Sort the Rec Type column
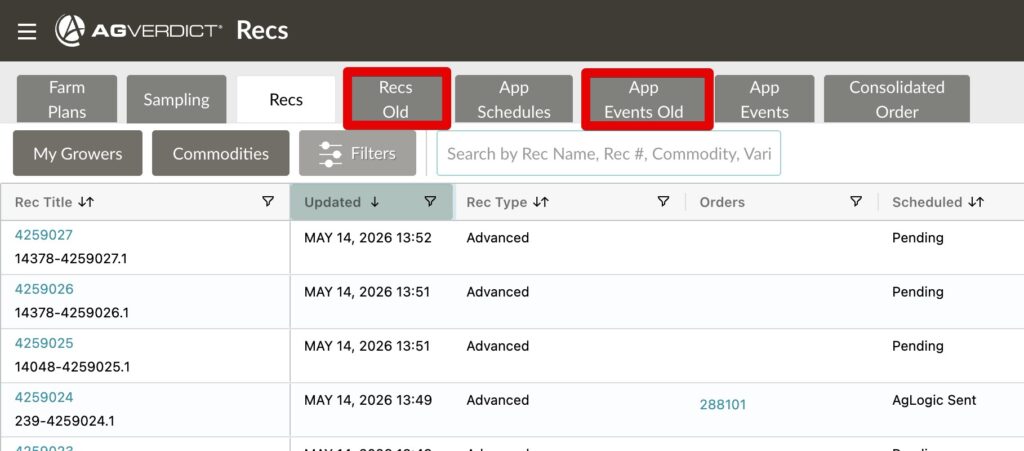1024x451 pixels. [541, 202]
